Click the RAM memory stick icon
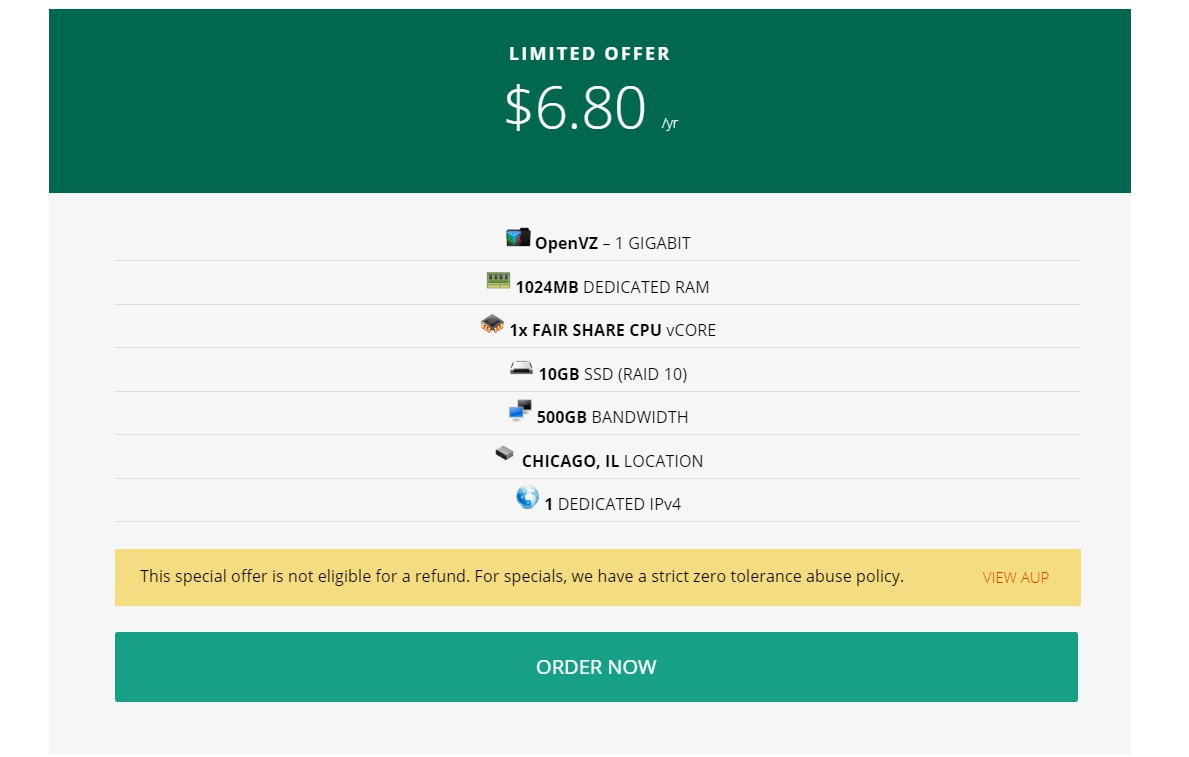 [x=498, y=281]
